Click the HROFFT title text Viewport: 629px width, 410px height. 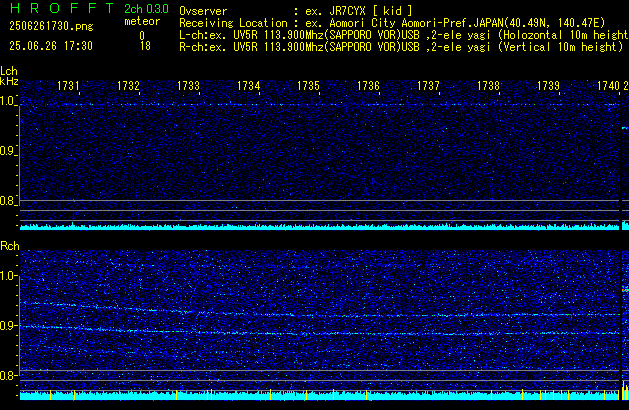point(62,8)
